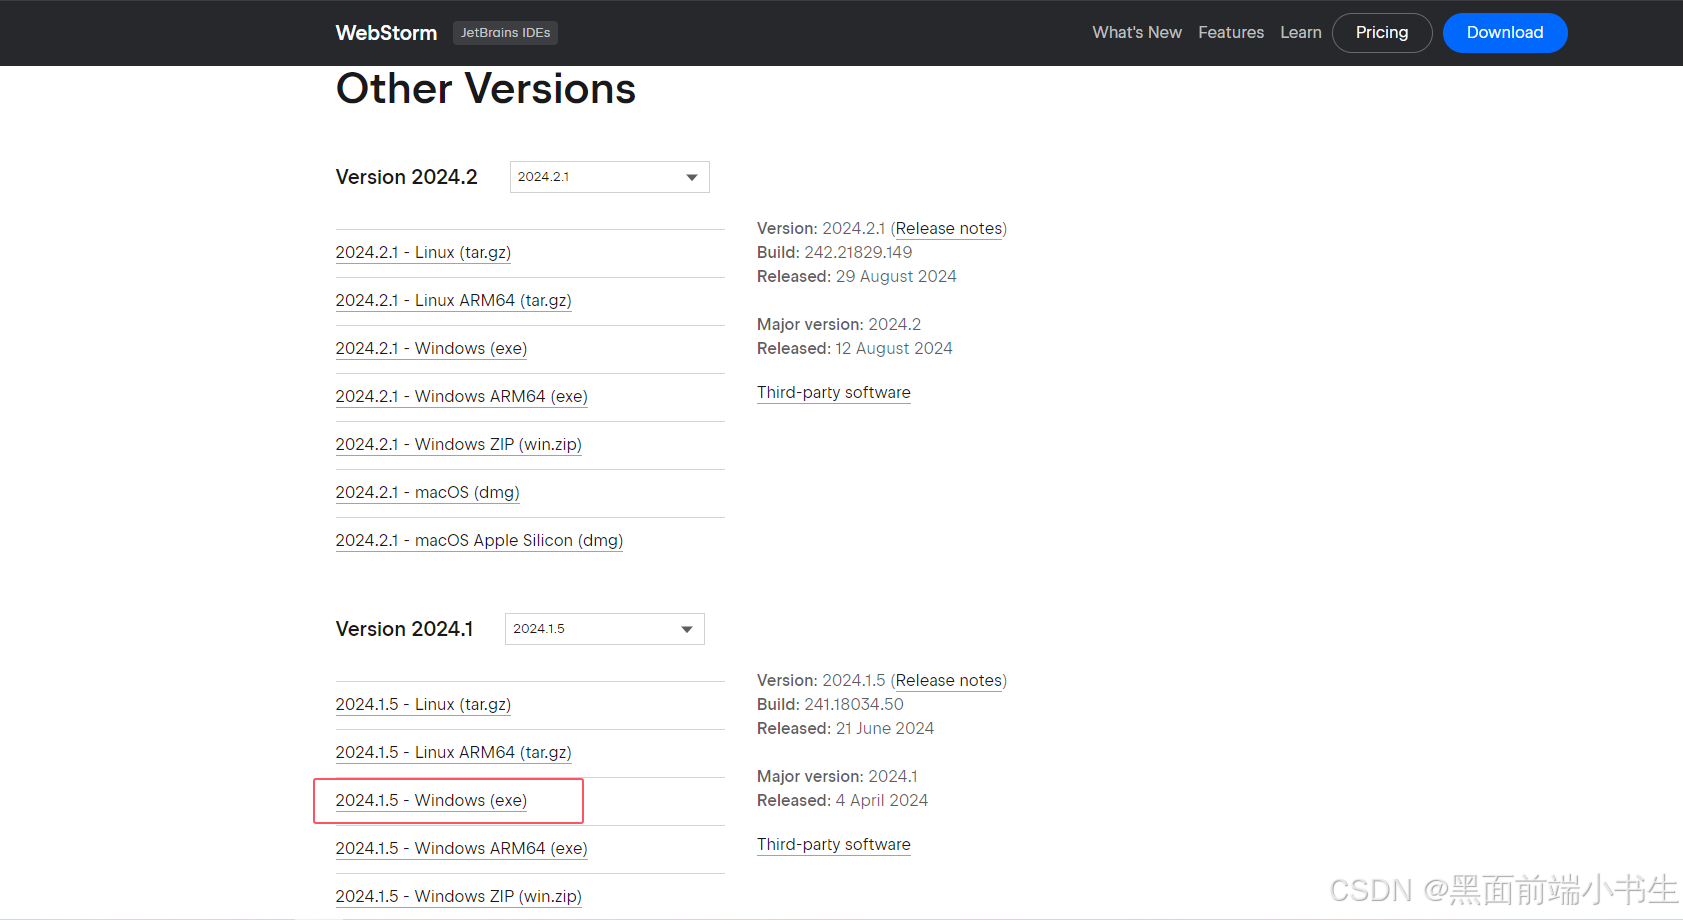Download 2024.1.5 Linux ARM64 tar.gz
1683x920 pixels.
pos(453,753)
